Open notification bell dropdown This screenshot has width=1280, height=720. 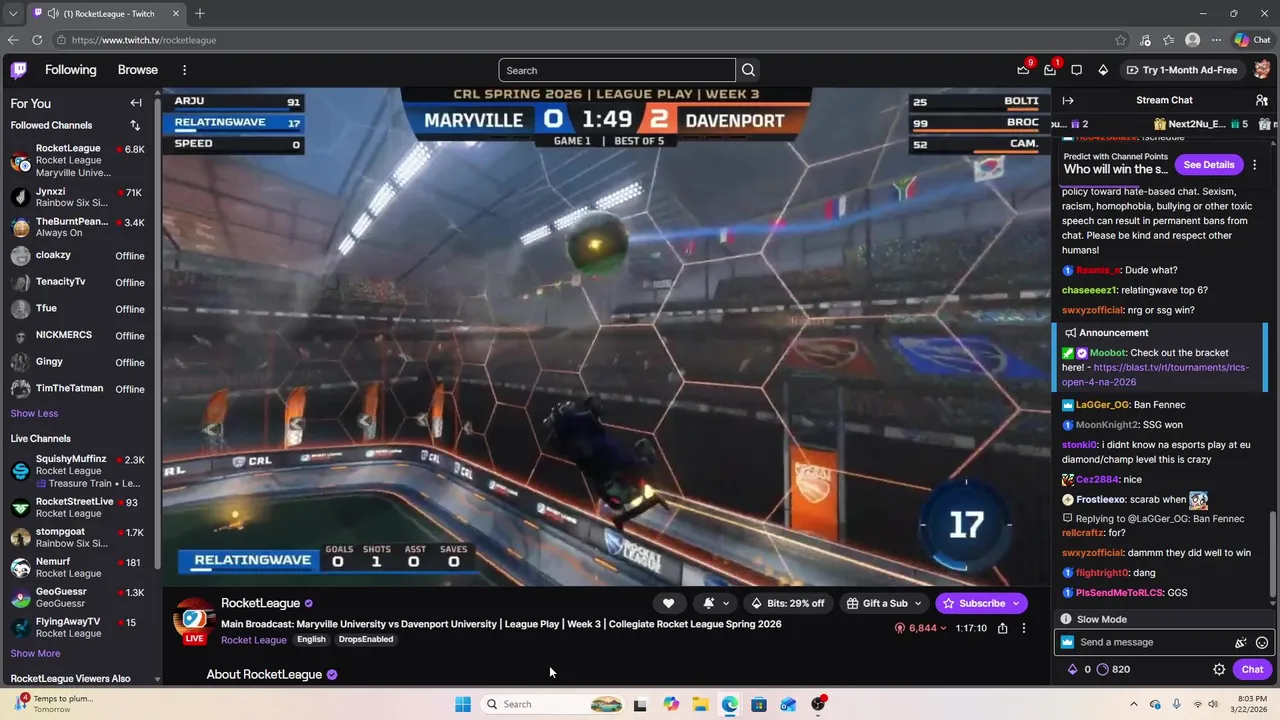pyautogui.click(x=716, y=603)
